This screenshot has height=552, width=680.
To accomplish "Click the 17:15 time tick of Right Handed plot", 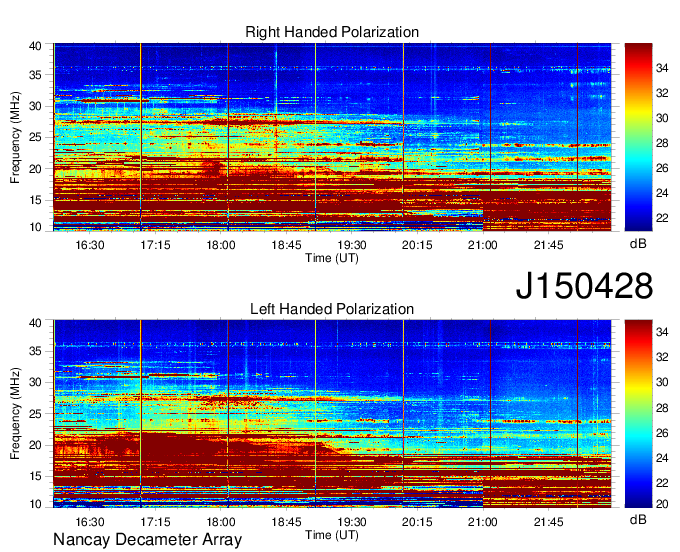I will 155,245.
